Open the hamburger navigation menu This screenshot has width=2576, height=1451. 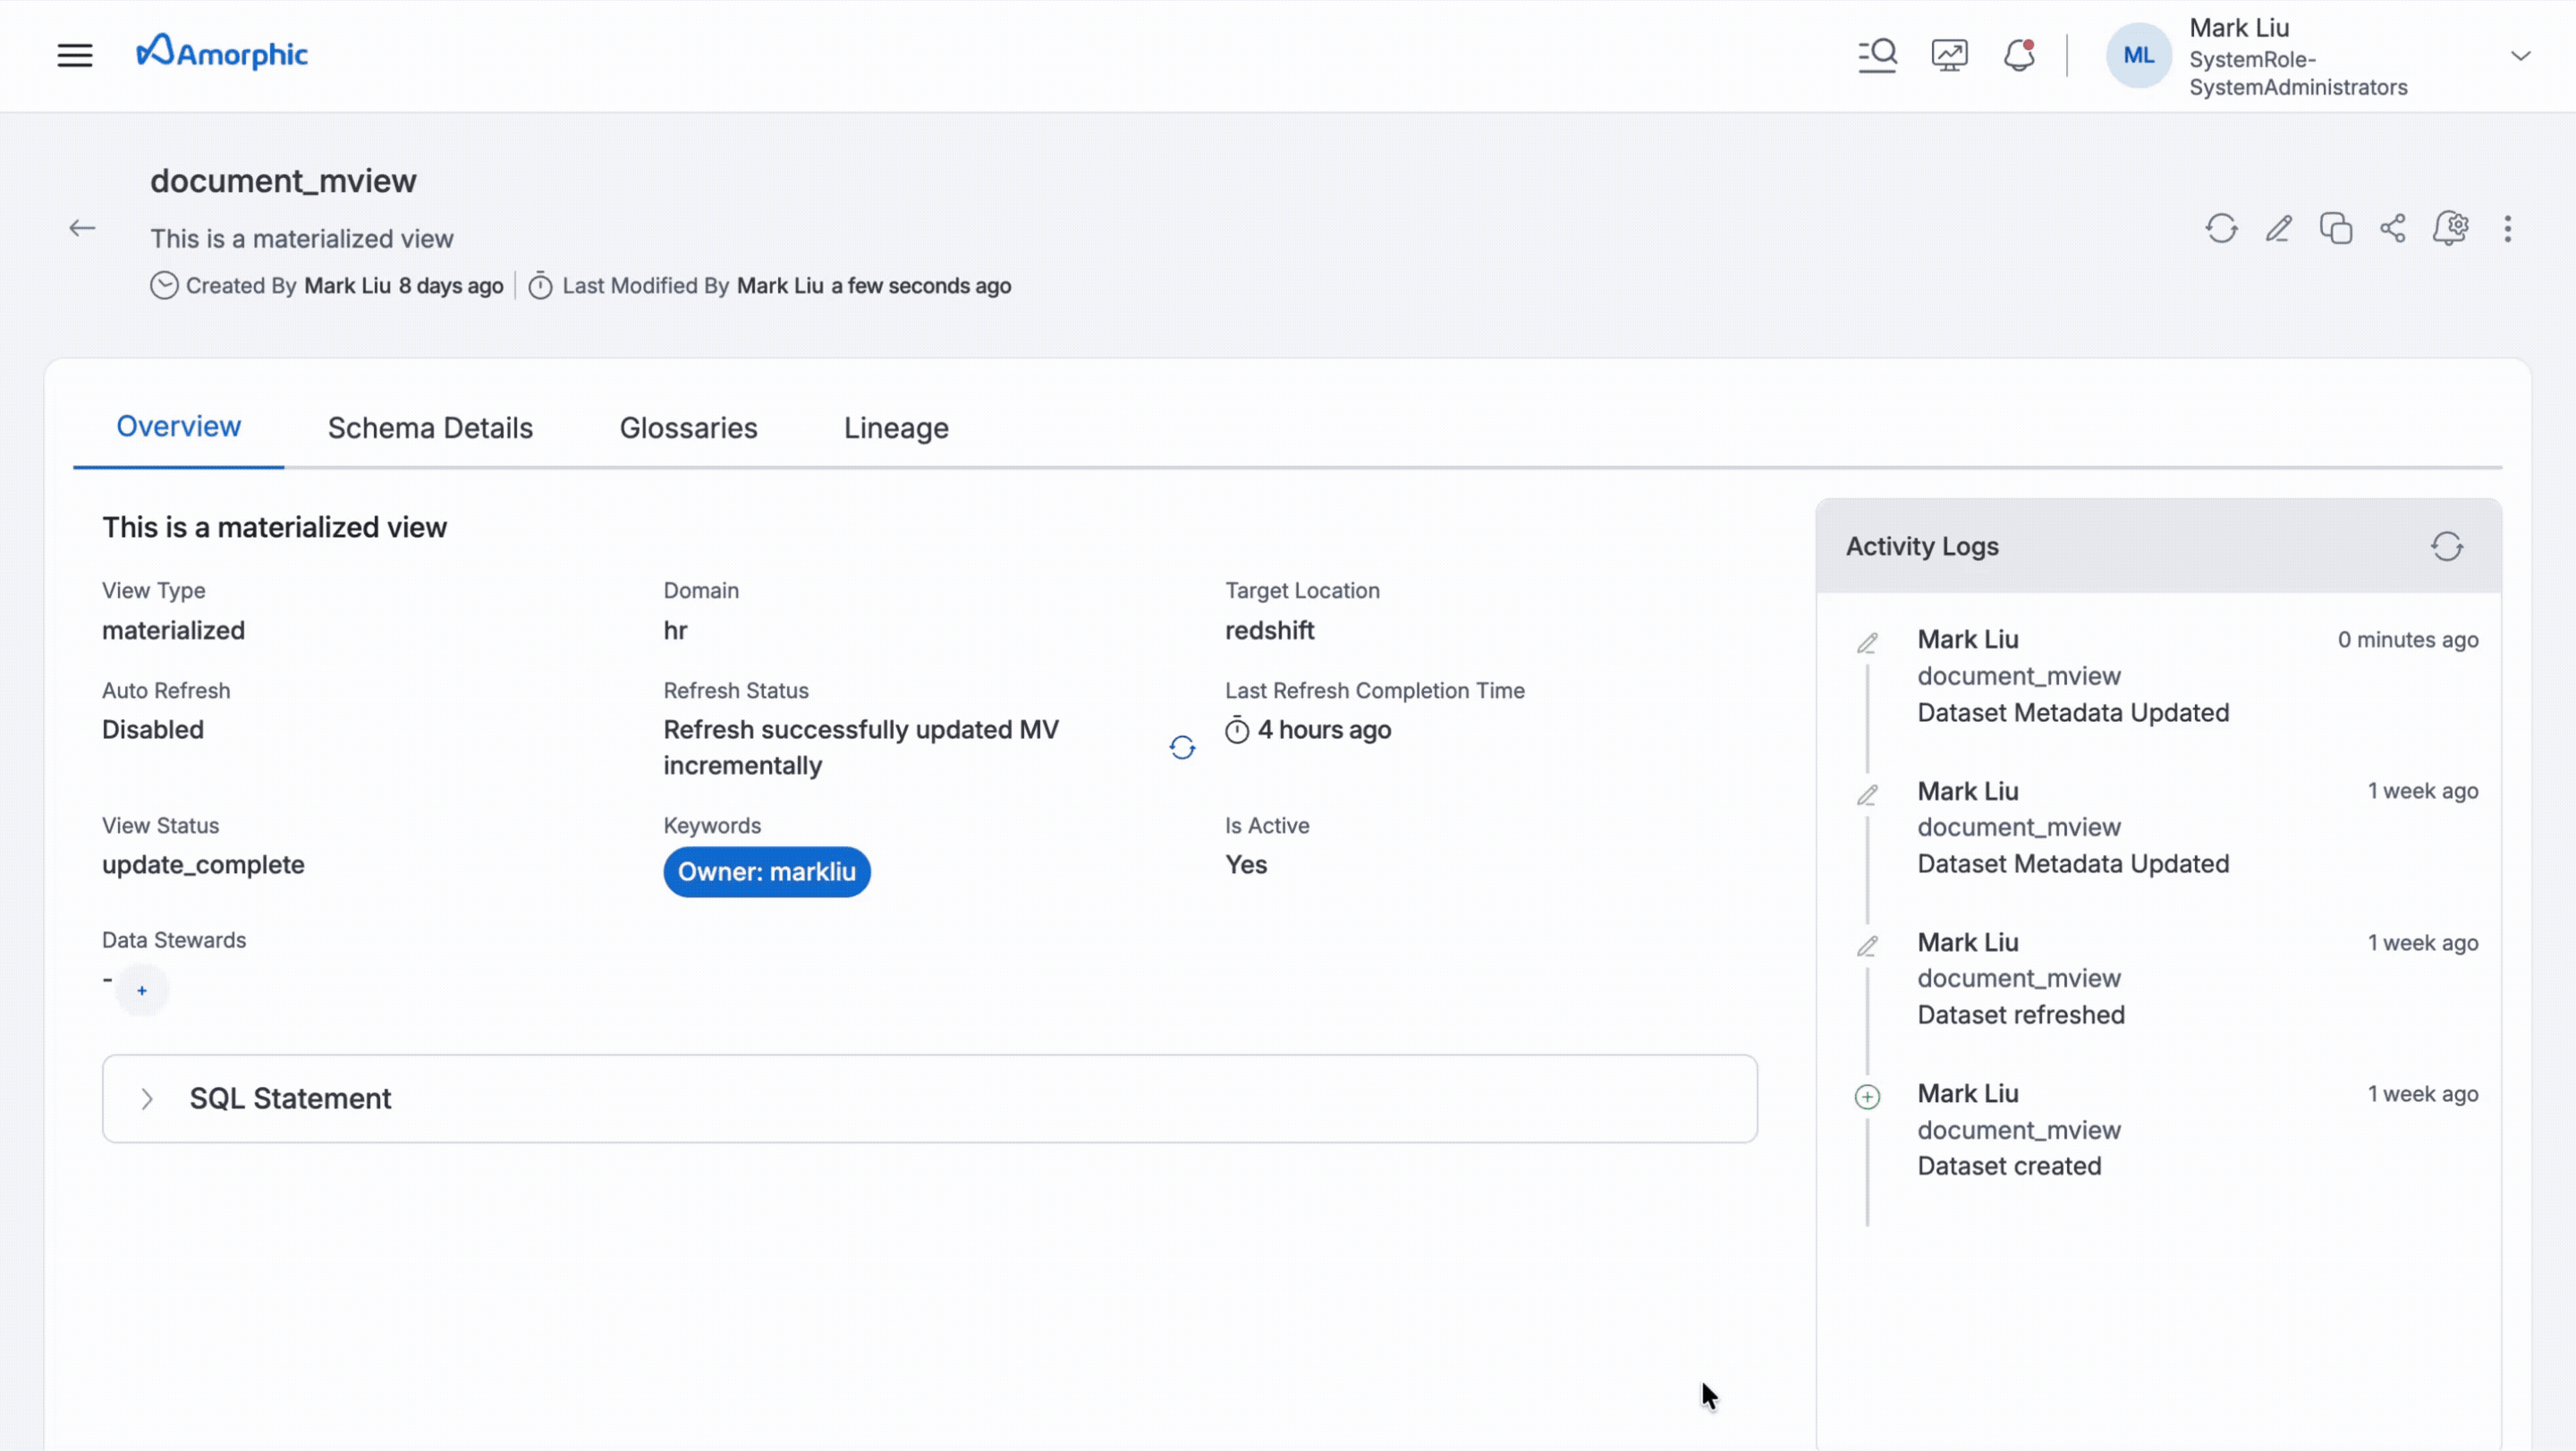pos(75,55)
